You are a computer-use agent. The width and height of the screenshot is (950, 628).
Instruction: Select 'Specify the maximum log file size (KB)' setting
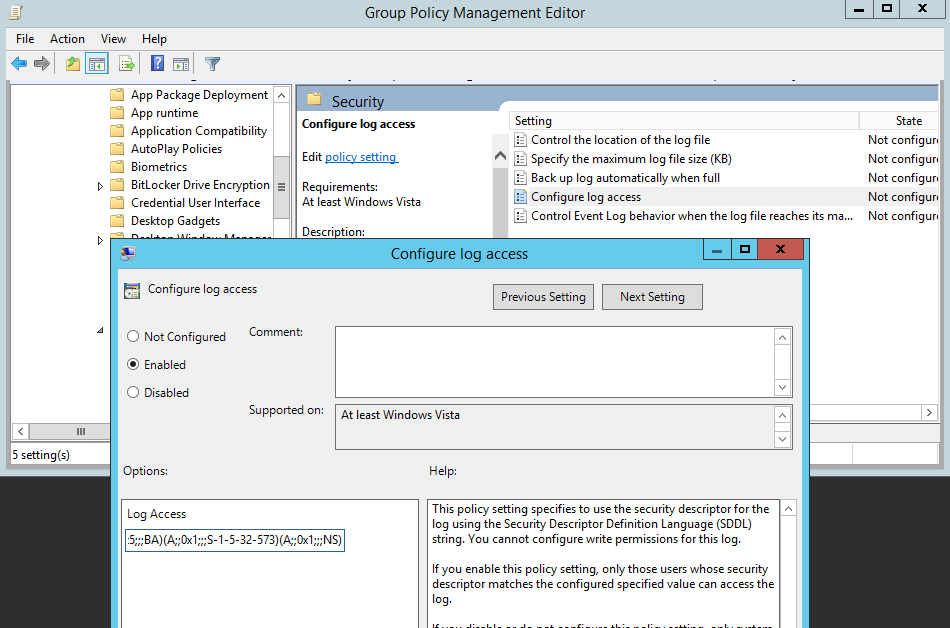pos(631,159)
